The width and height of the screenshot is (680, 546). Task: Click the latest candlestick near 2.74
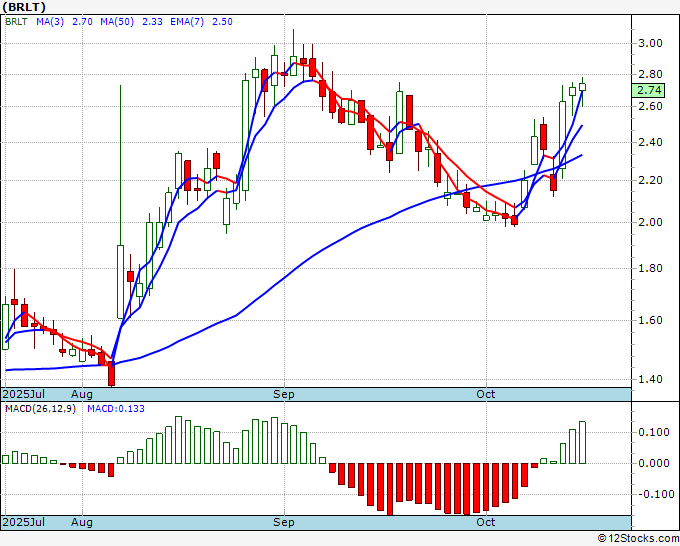582,87
